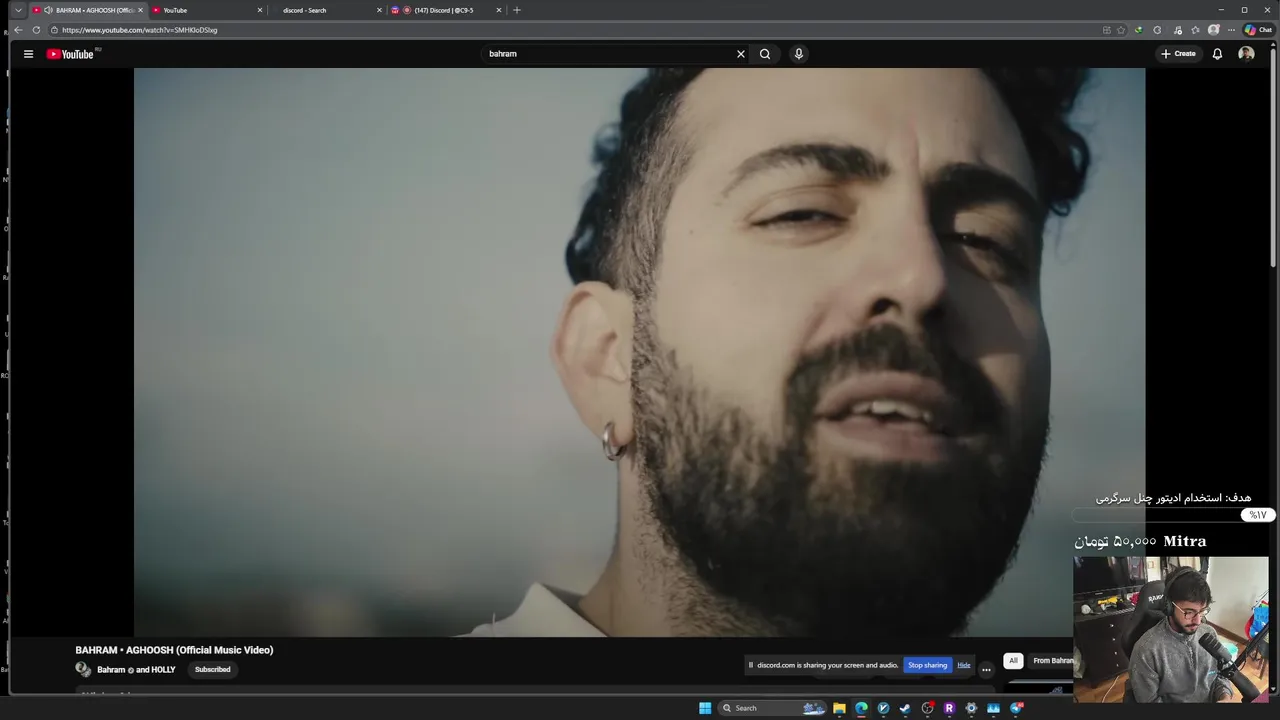
Task: Go to YouTube home via the logo
Action: [x=70, y=54]
